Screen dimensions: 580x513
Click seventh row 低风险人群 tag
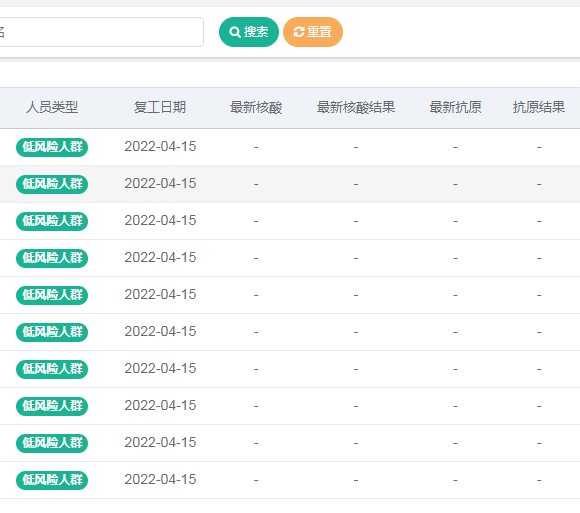[52, 369]
